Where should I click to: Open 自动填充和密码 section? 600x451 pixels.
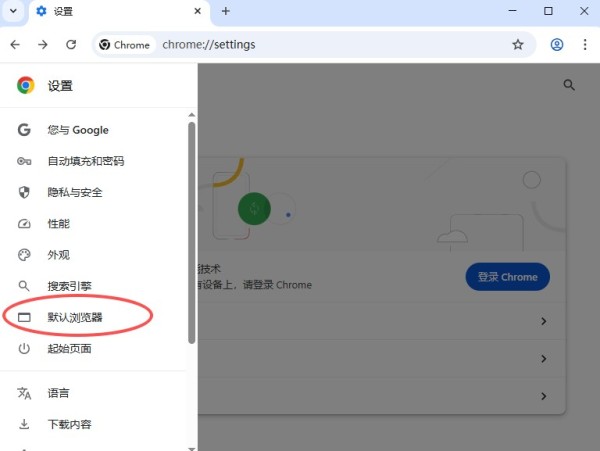(x=94, y=161)
